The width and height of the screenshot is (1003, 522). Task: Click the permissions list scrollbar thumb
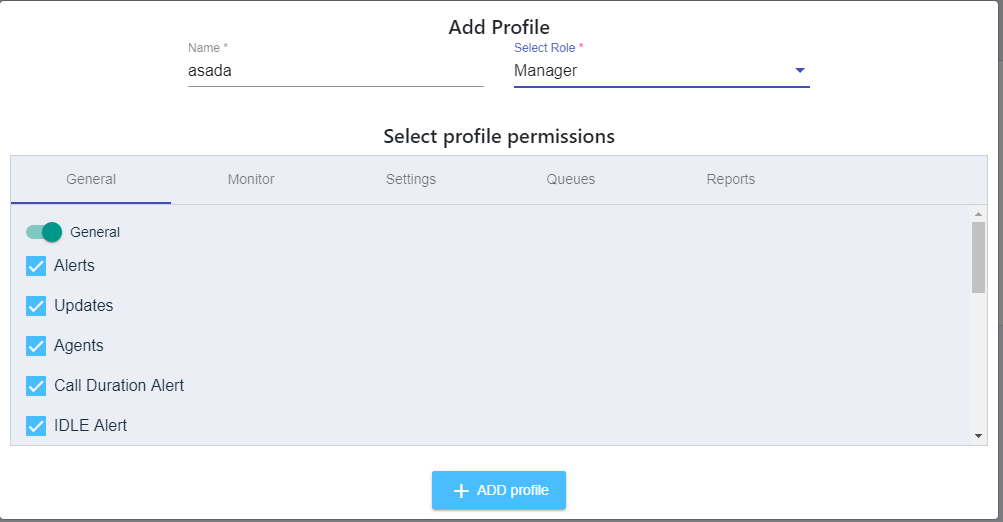point(978,257)
